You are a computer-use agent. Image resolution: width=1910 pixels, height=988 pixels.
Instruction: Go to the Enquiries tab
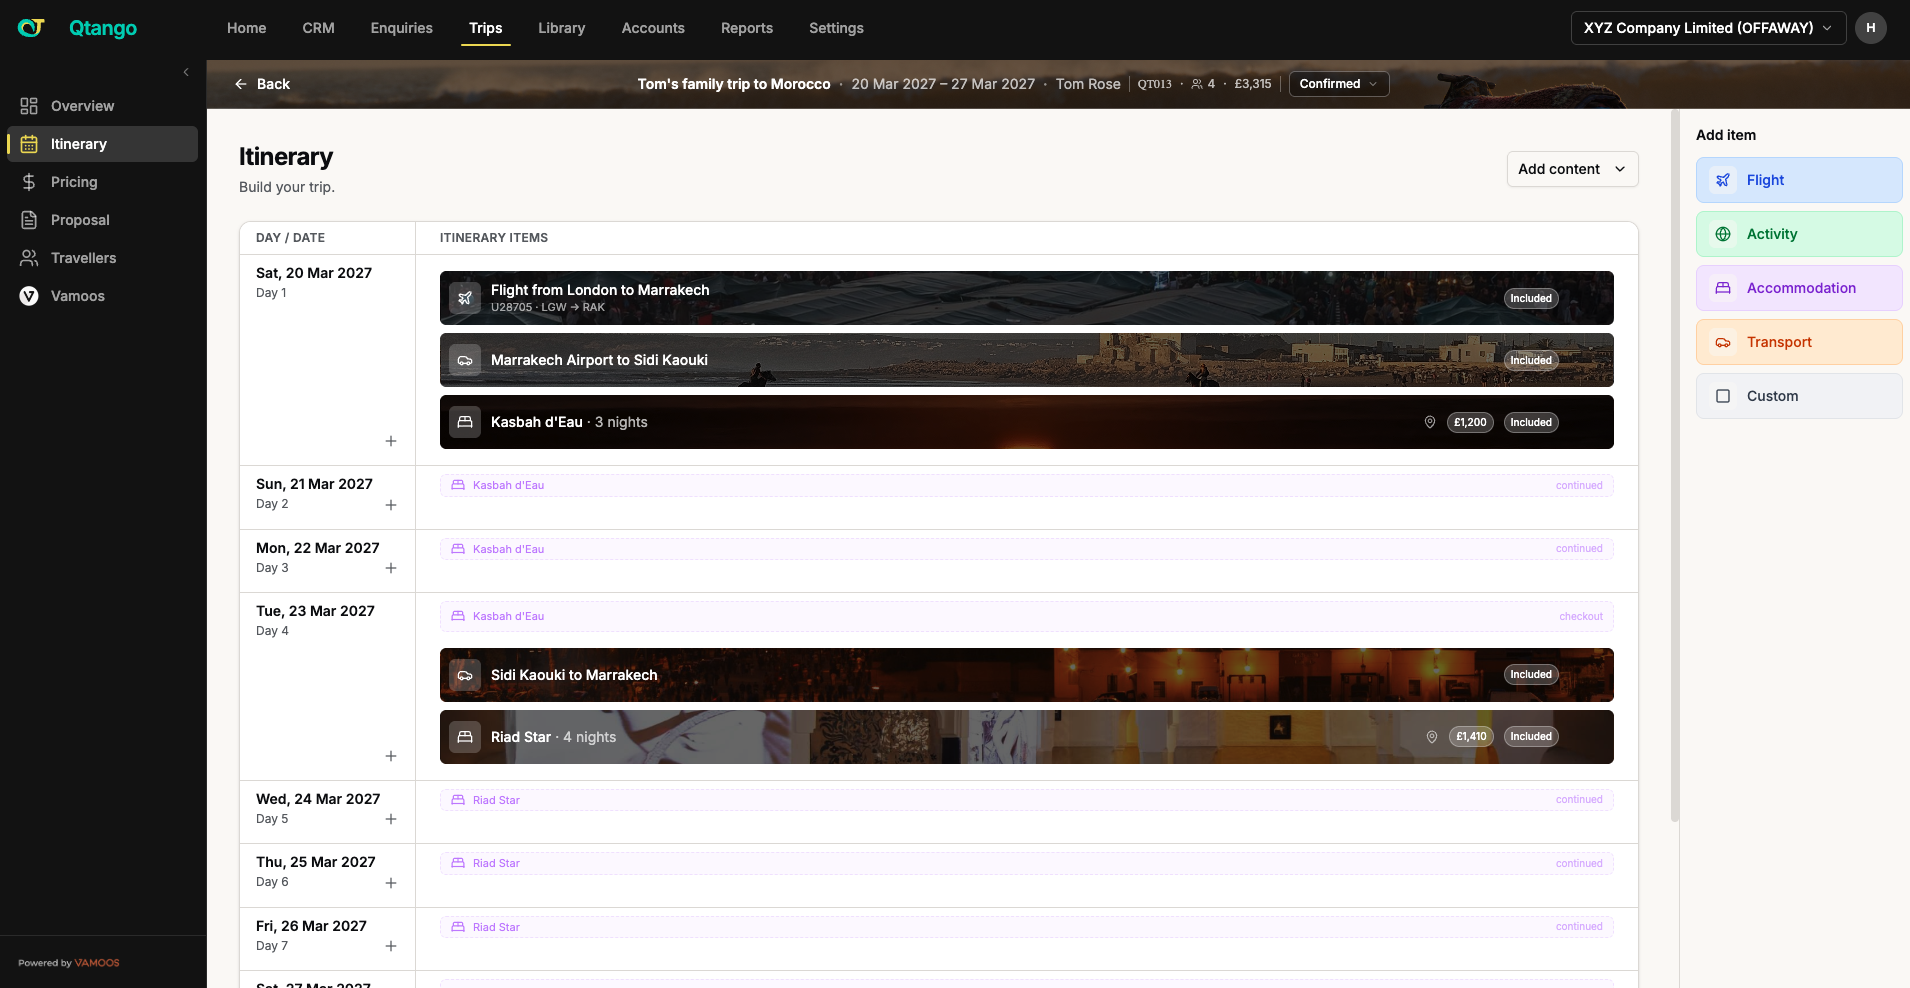point(402,28)
